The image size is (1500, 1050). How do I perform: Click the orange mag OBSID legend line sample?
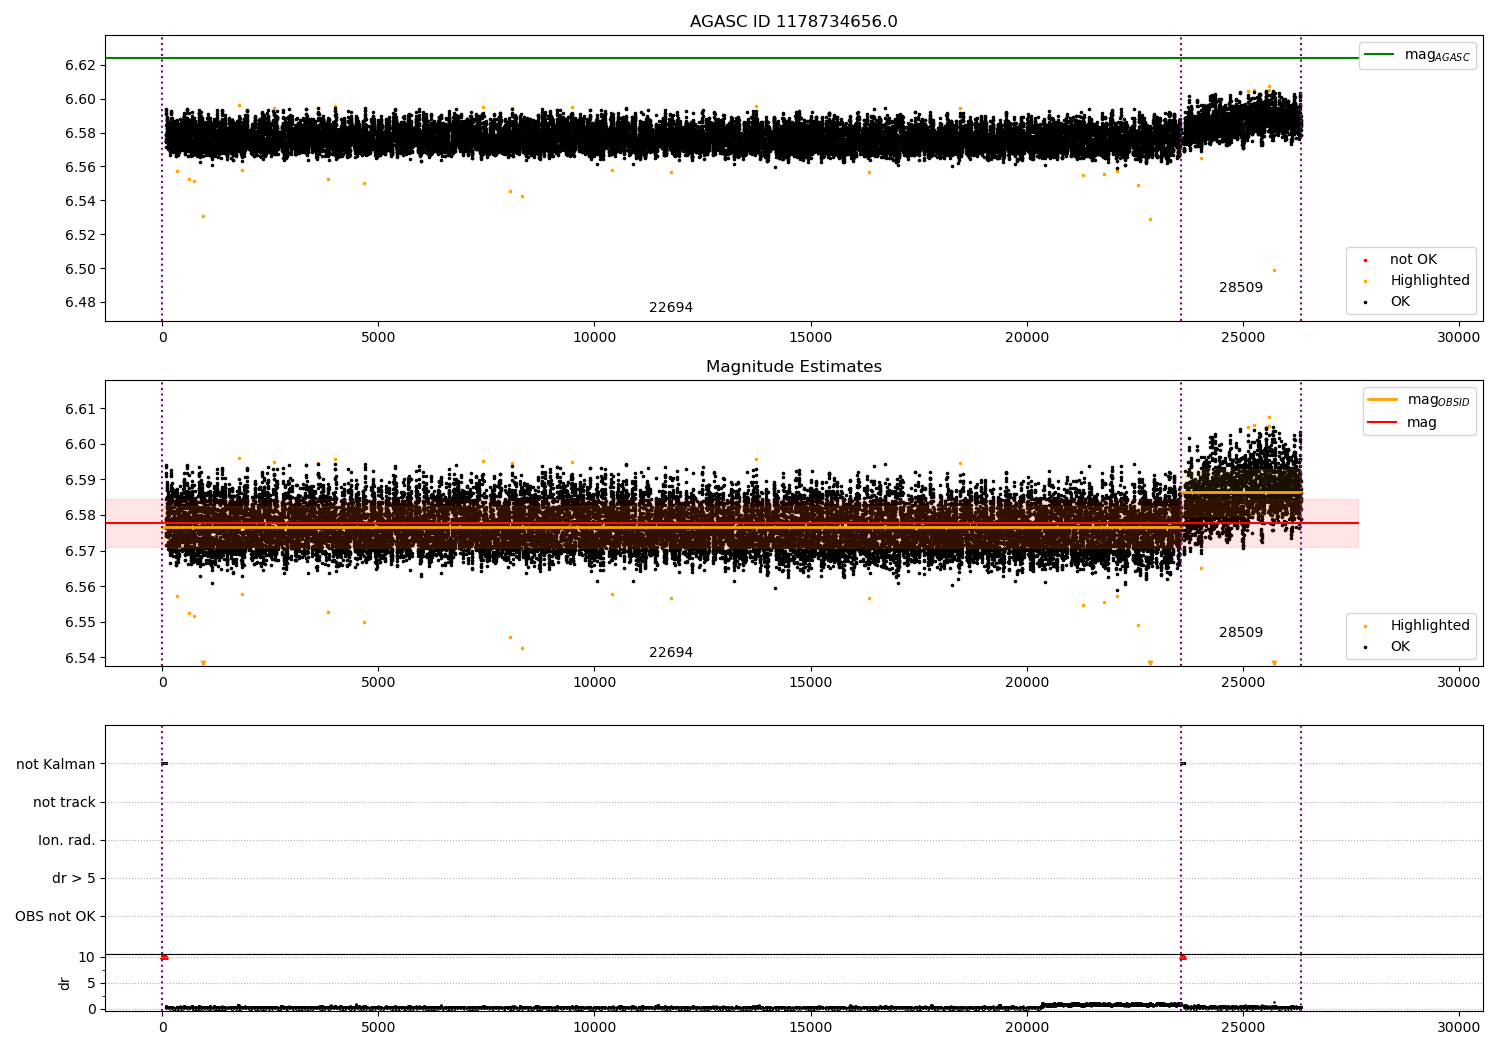(1383, 399)
